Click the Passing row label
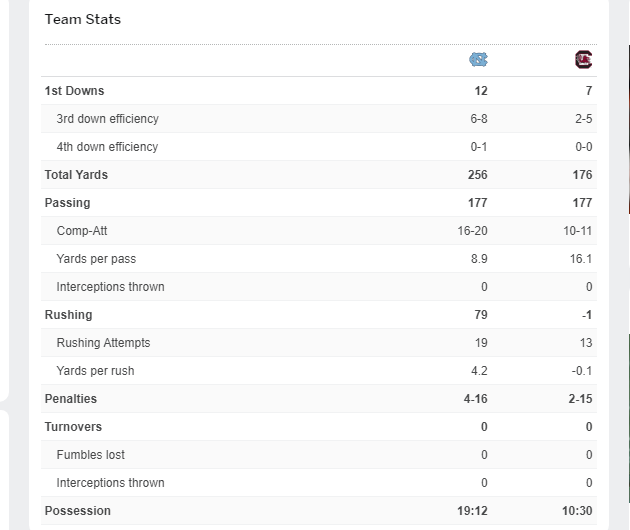Viewport: 630px width, 530px height. coord(67,203)
